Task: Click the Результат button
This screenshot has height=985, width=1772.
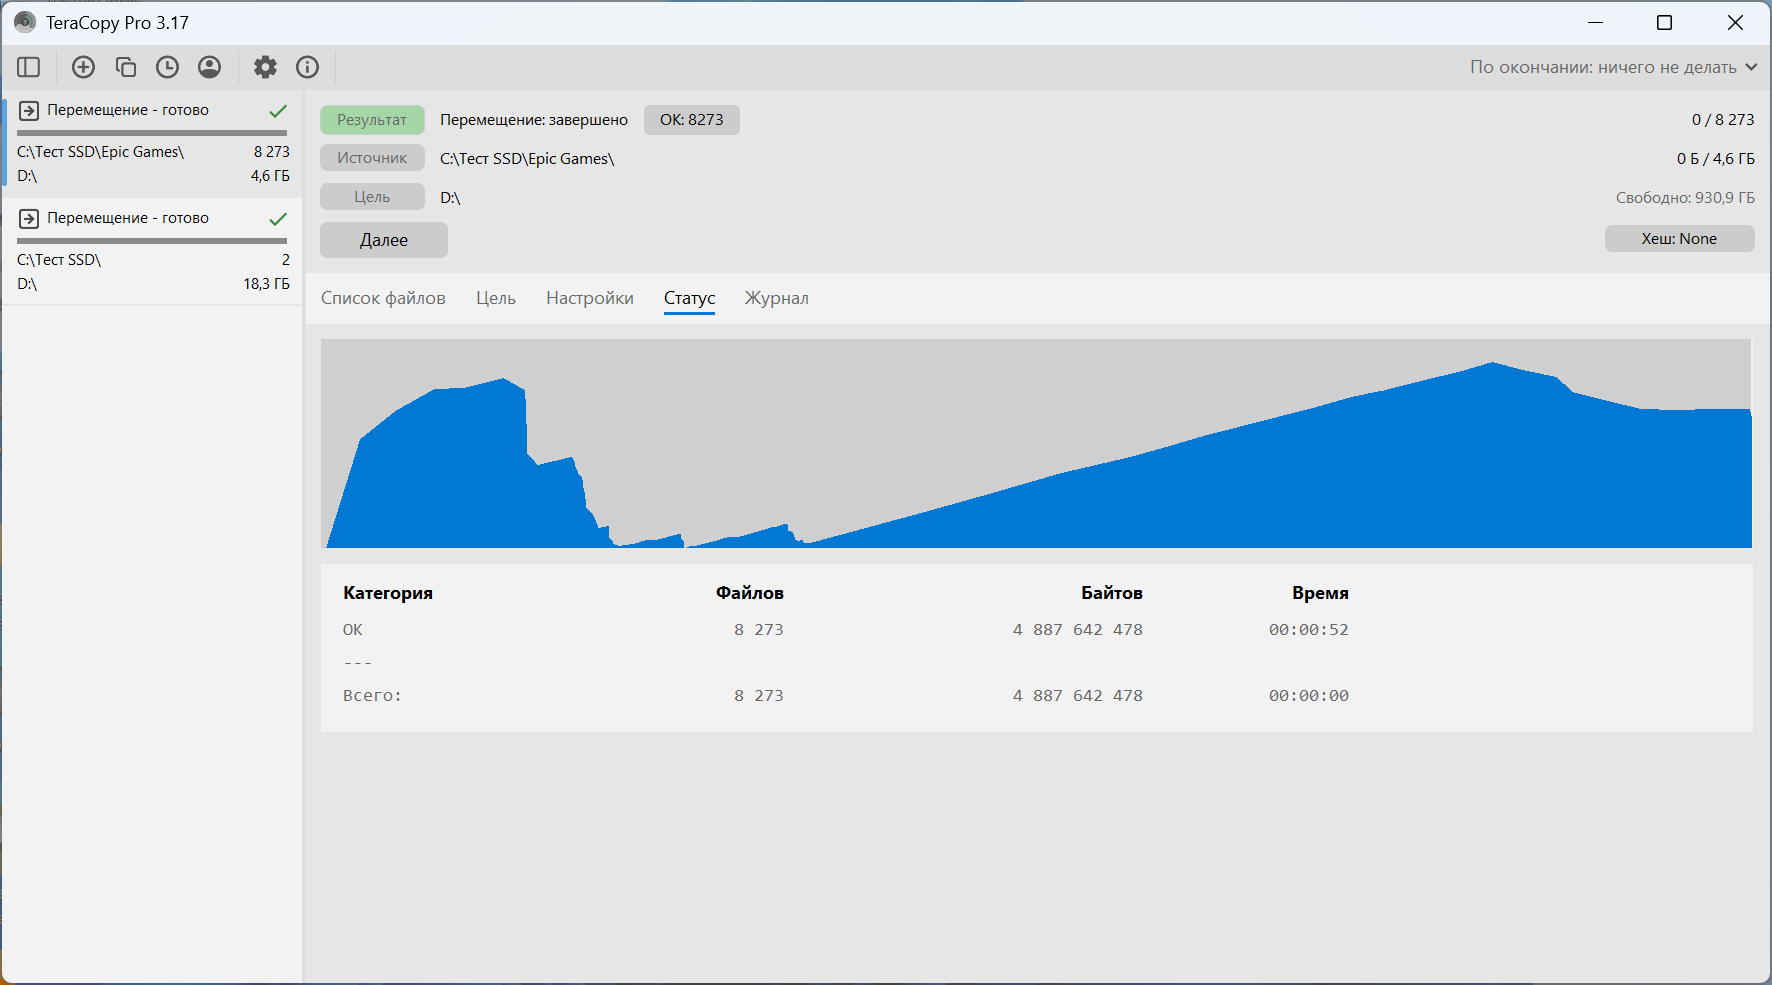Action: click(x=372, y=120)
